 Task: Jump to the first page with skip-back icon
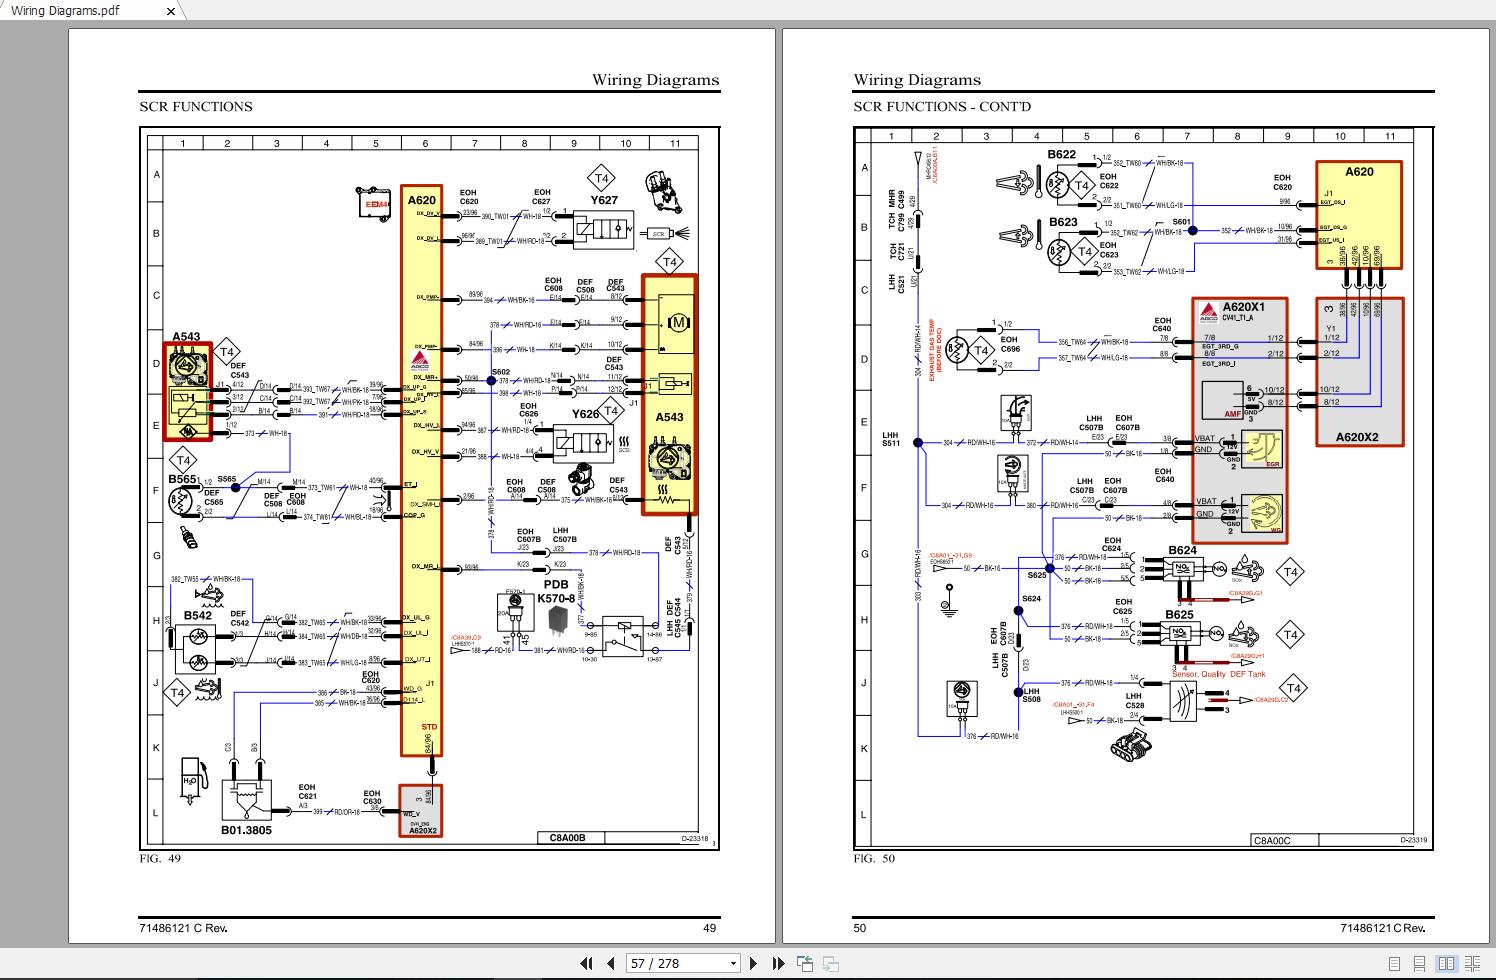click(587, 962)
